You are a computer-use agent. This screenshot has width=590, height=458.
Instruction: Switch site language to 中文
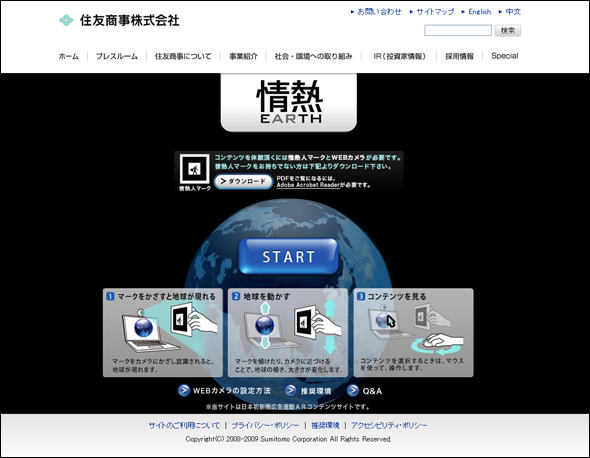[x=513, y=12]
